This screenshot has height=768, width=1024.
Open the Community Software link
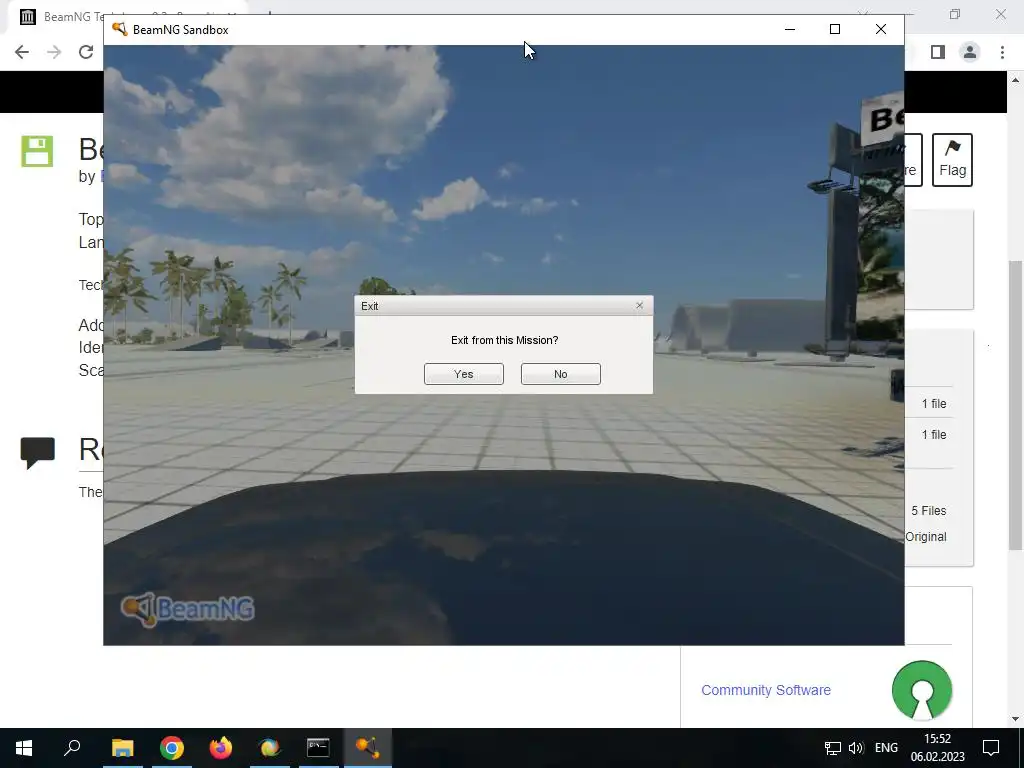point(765,690)
